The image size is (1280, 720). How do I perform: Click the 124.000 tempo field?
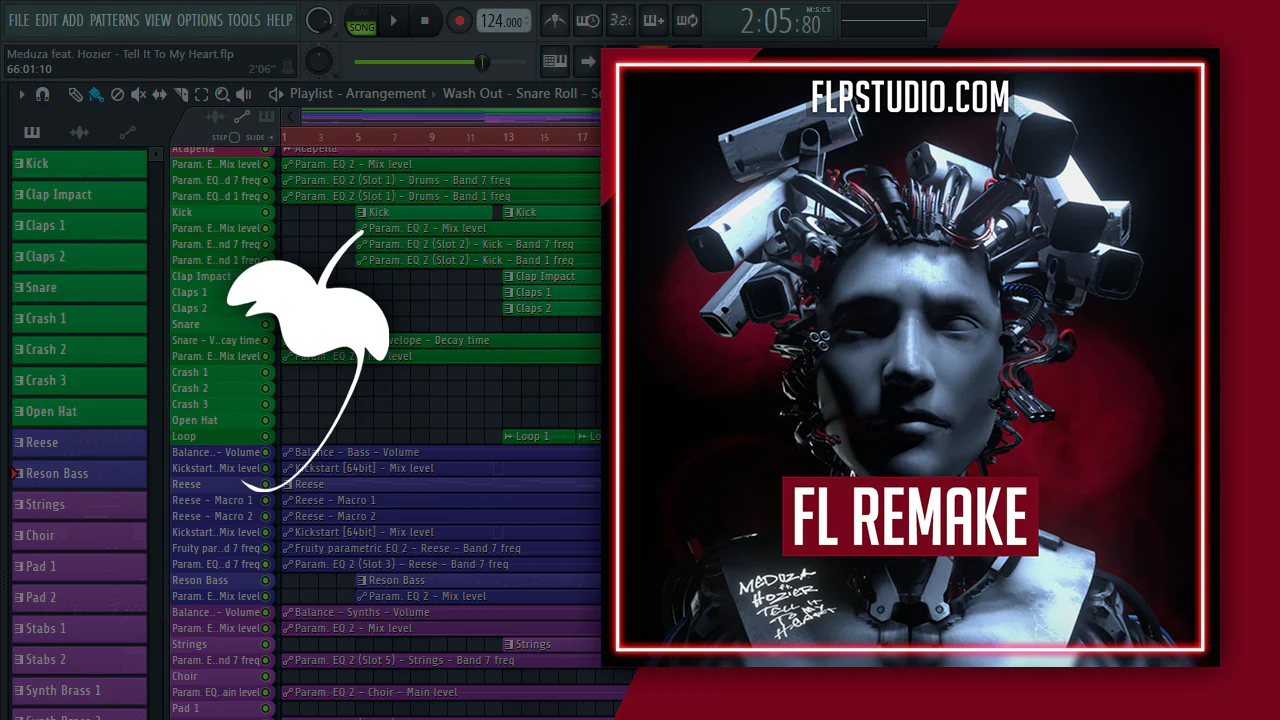[x=503, y=21]
